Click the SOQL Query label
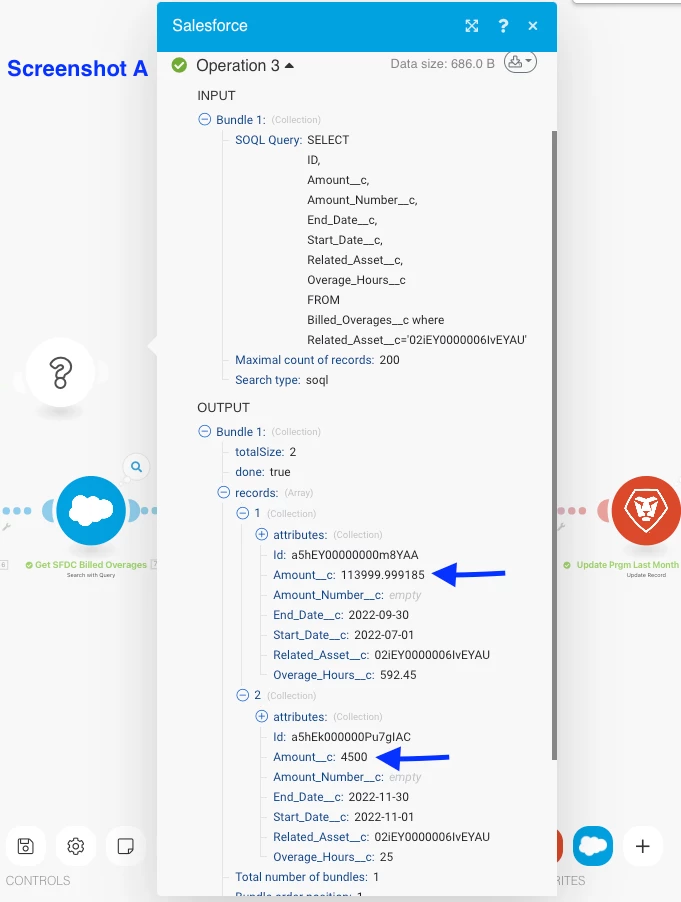 tap(268, 140)
